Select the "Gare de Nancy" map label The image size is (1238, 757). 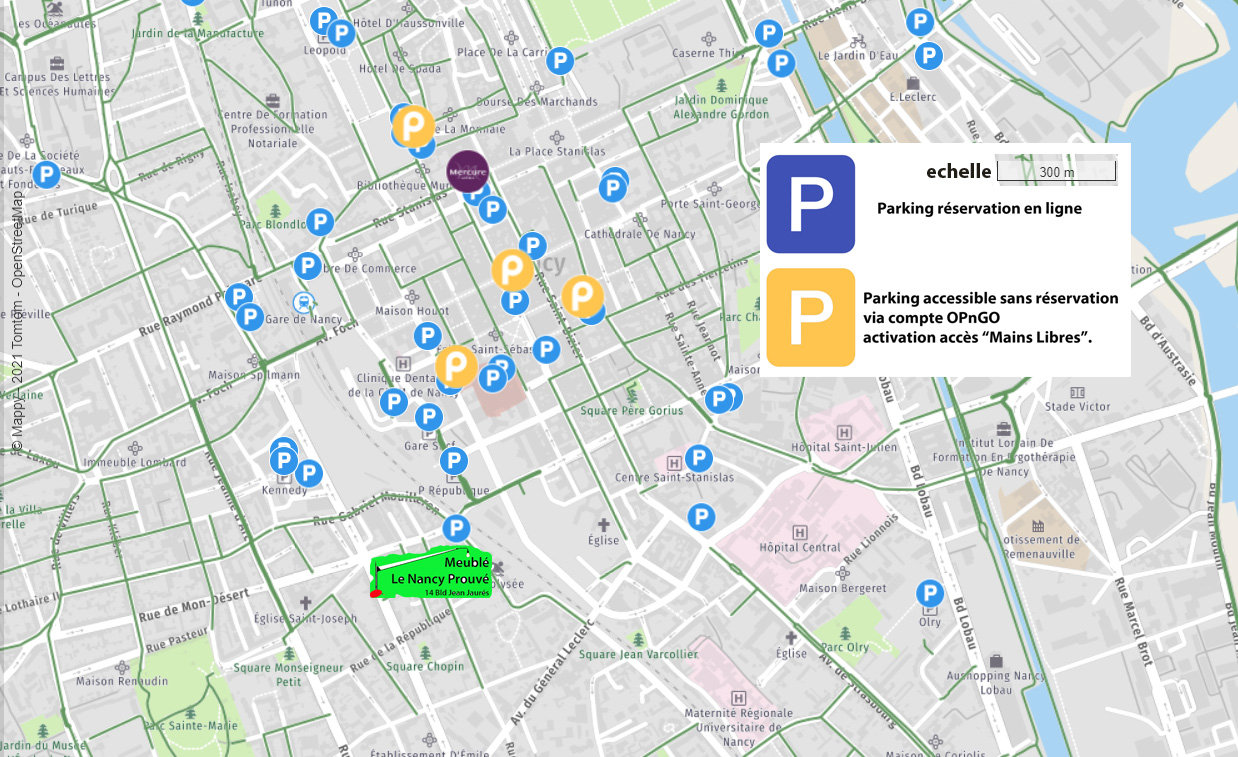[303, 319]
